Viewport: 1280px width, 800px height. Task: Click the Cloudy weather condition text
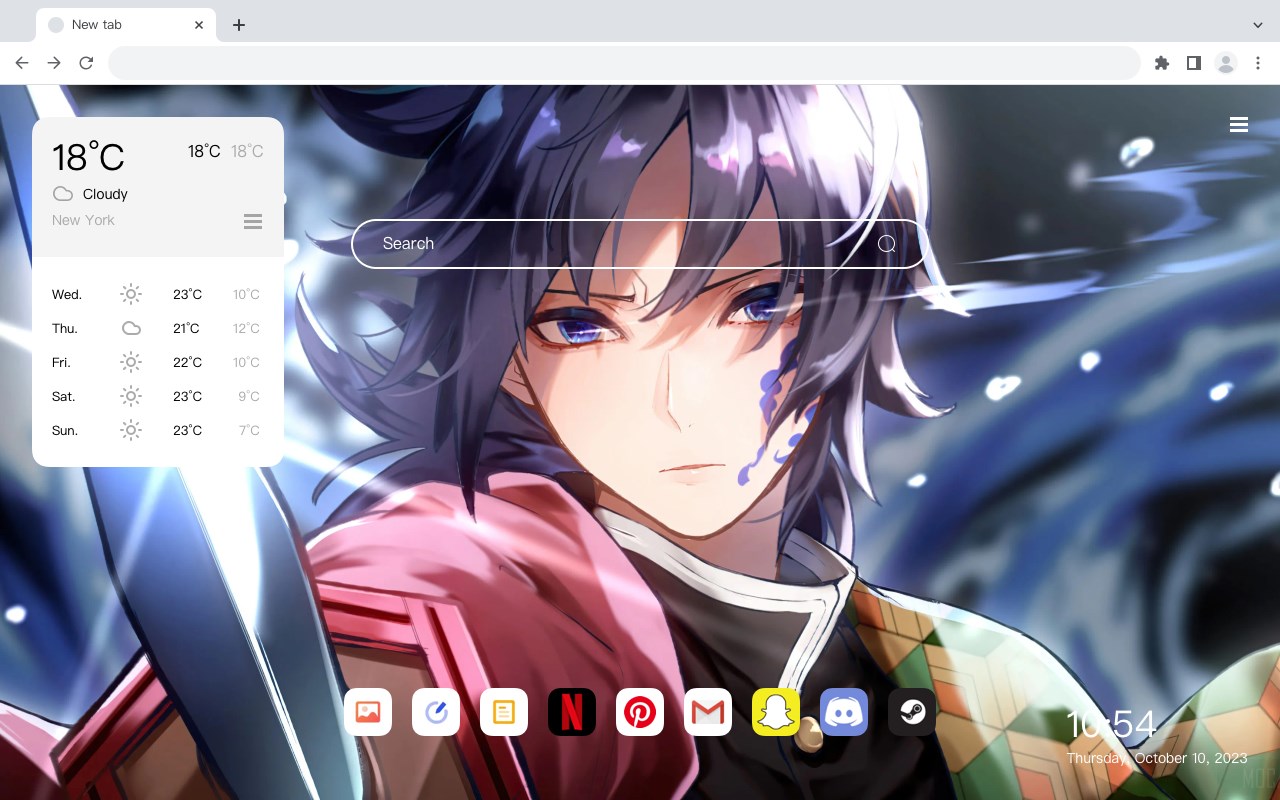[x=105, y=194]
